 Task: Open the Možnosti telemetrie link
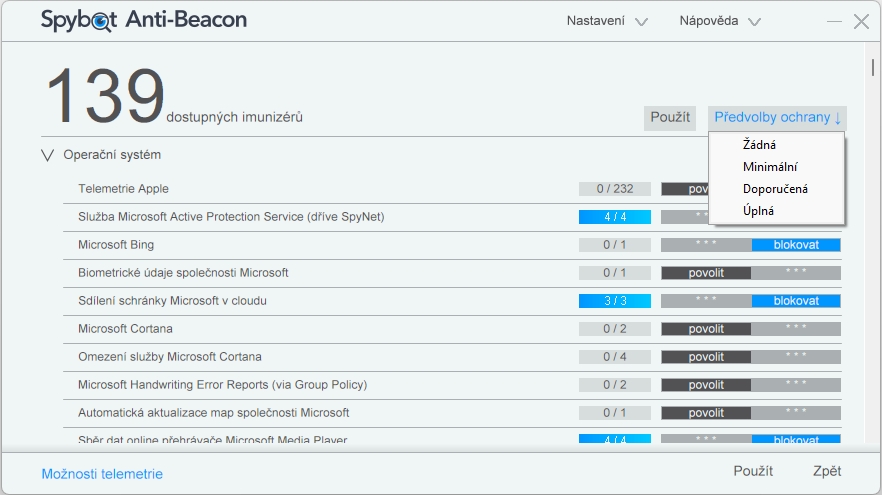click(x=102, y=474)
